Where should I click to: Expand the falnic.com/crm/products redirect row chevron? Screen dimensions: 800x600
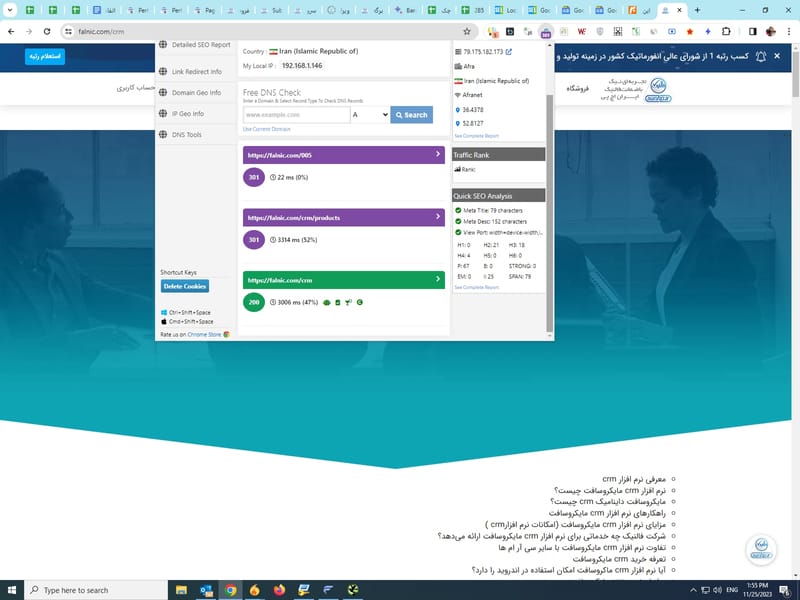click(x=438, y=217)
